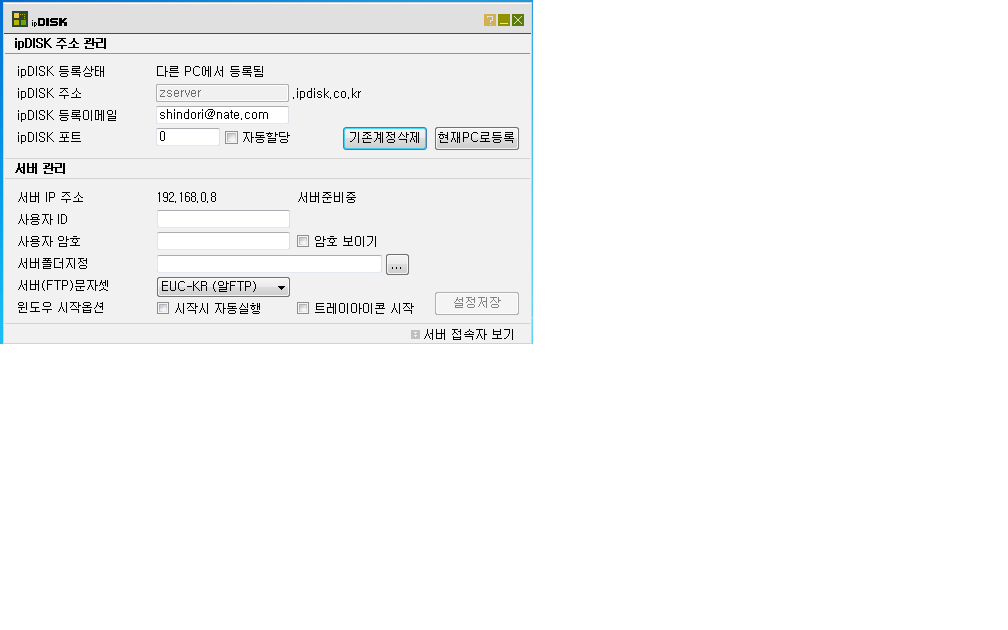Click the ipDISK 주소 관리 section header
This screenshot has width=1008, height=630.
click(60, 43)
